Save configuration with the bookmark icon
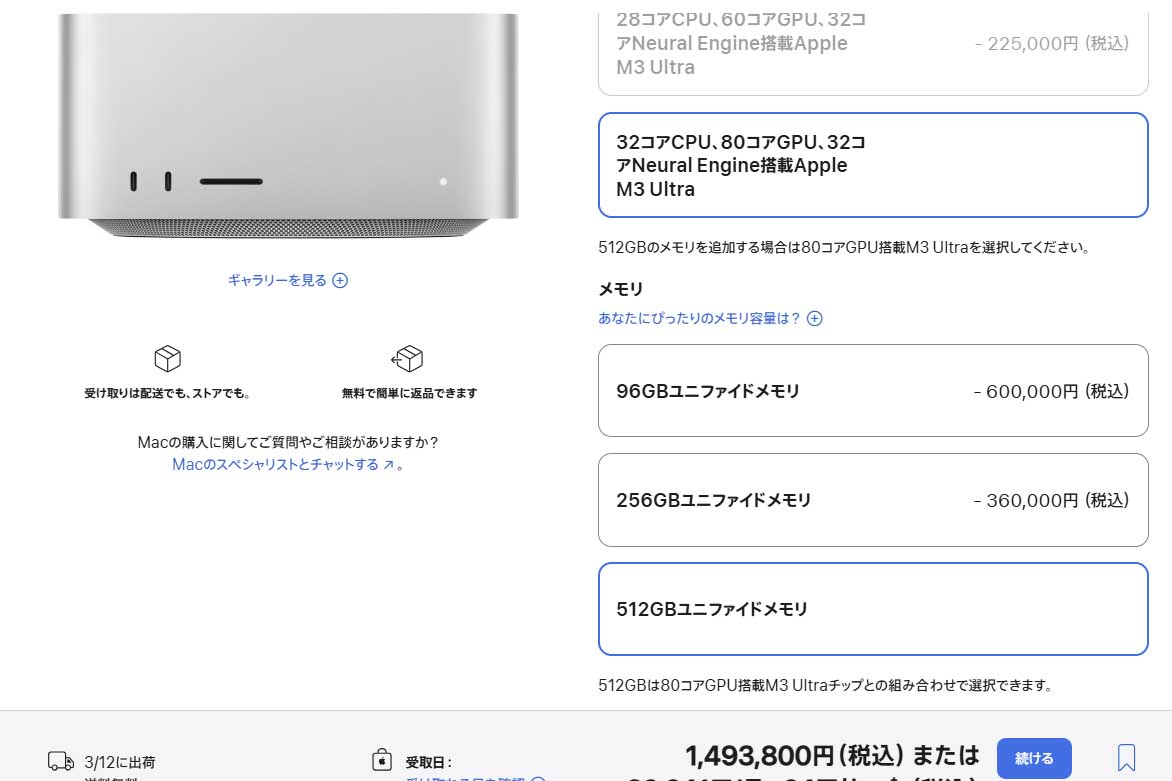The image size is (1172, 781). click(1126, 757)
